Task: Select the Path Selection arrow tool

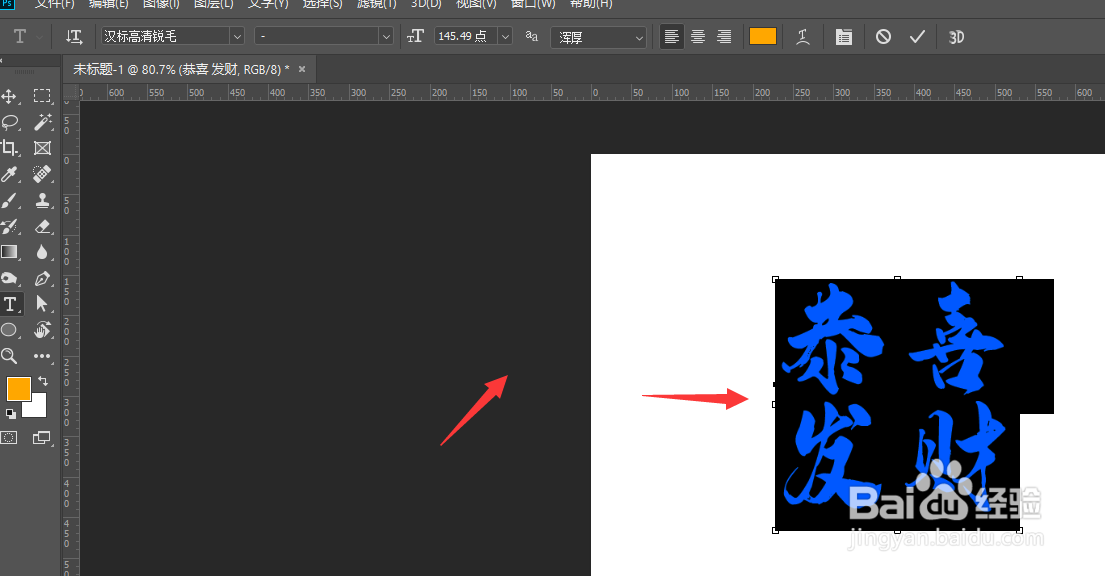Action: click(x=42, y=304)
